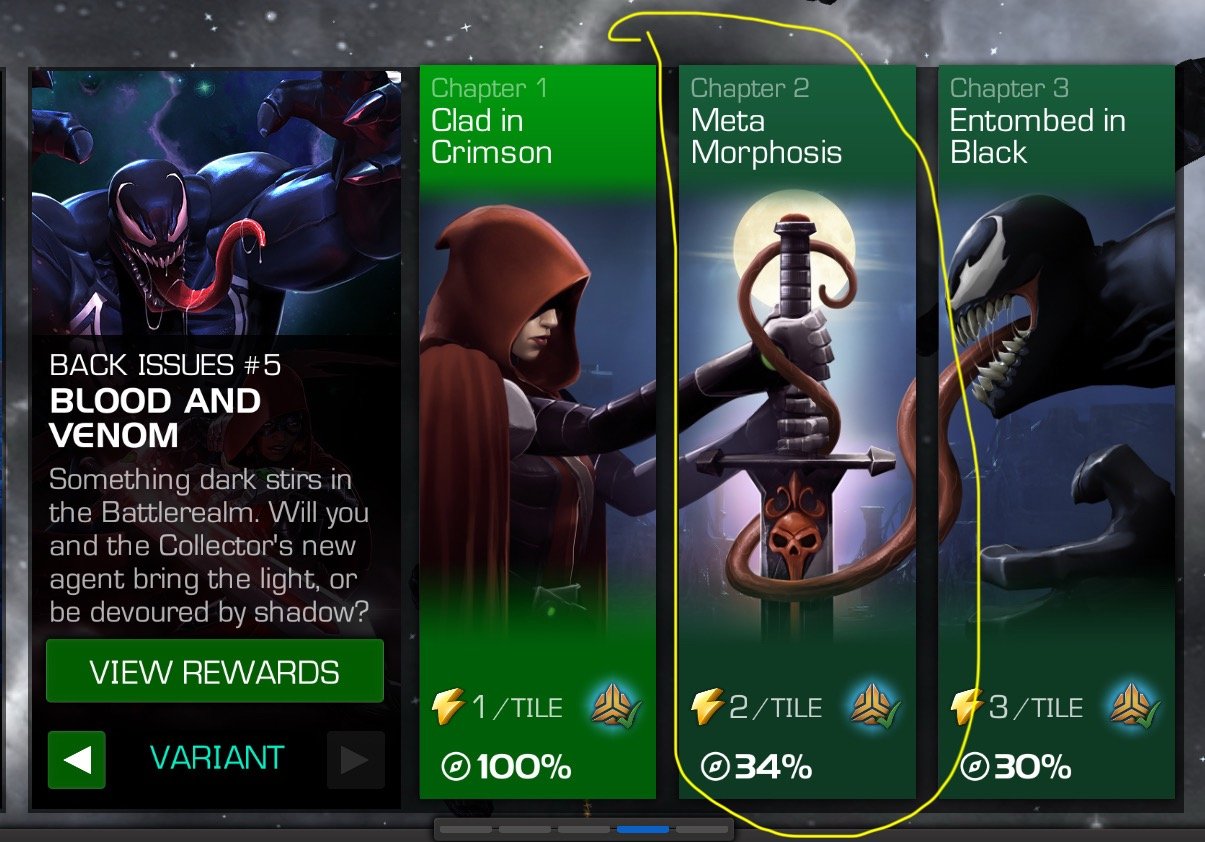Click the Blood and Venom event title

coord(155,417)
